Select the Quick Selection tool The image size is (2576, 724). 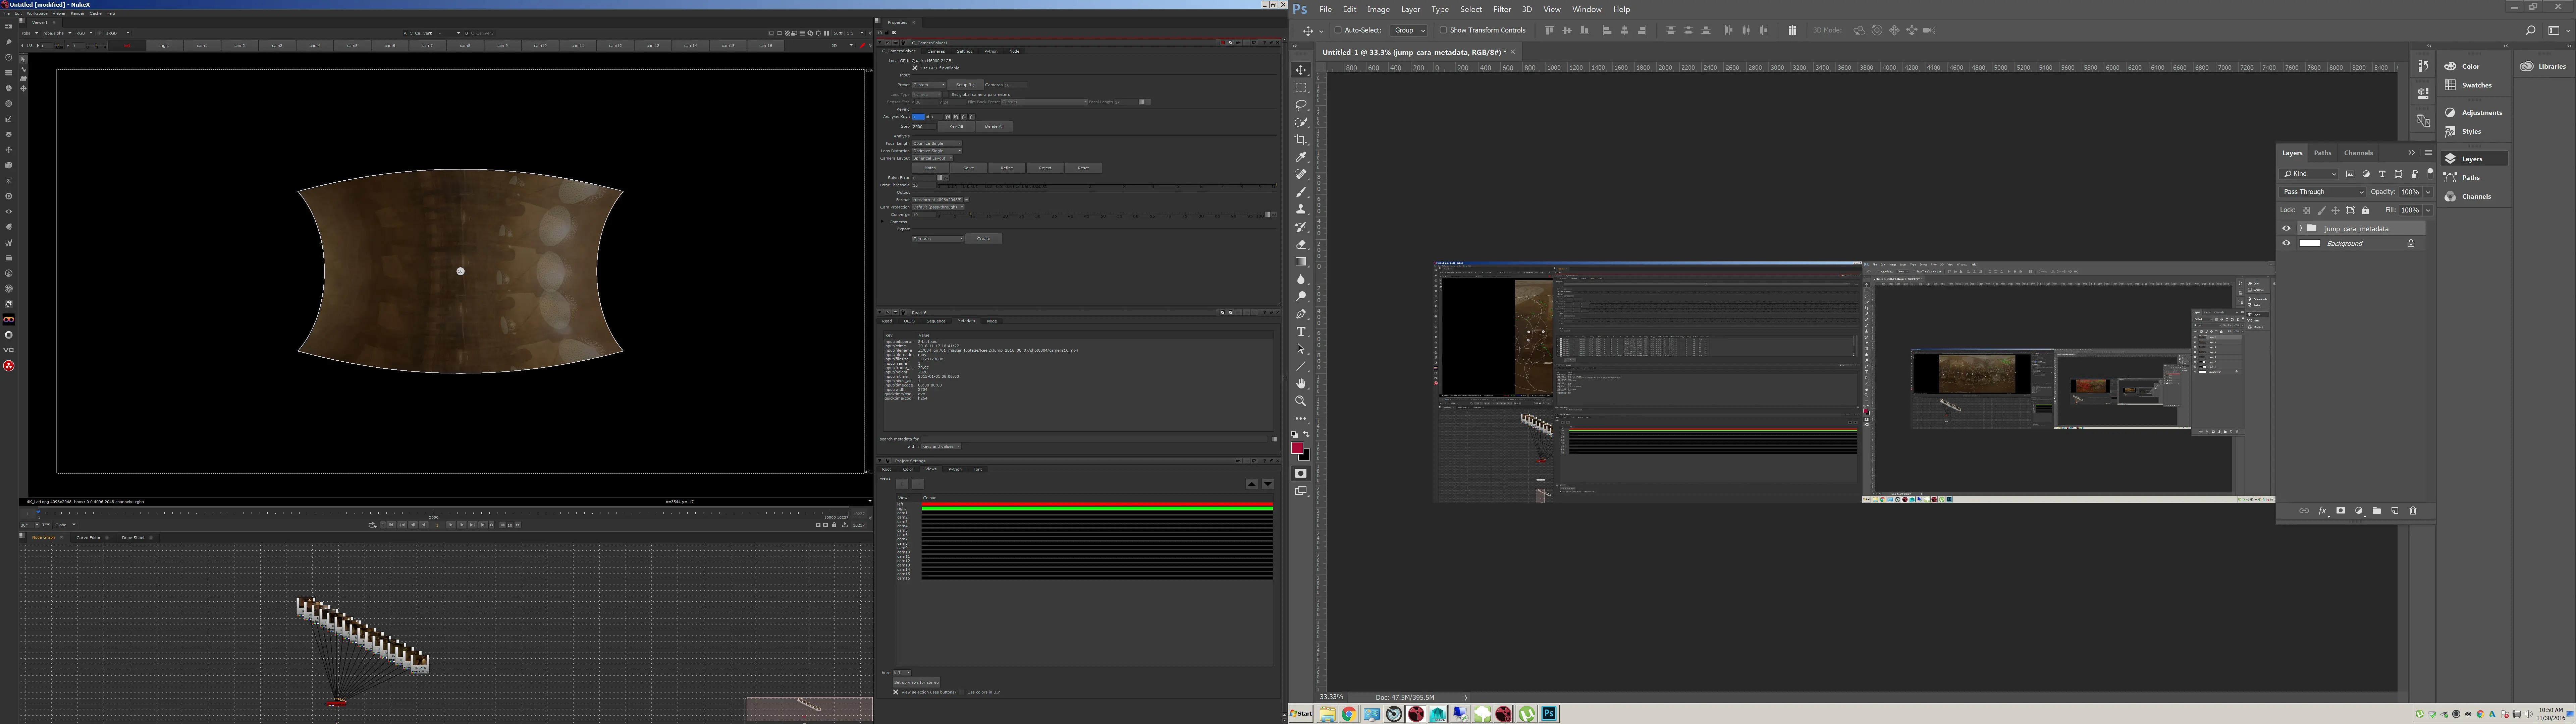1301,122
